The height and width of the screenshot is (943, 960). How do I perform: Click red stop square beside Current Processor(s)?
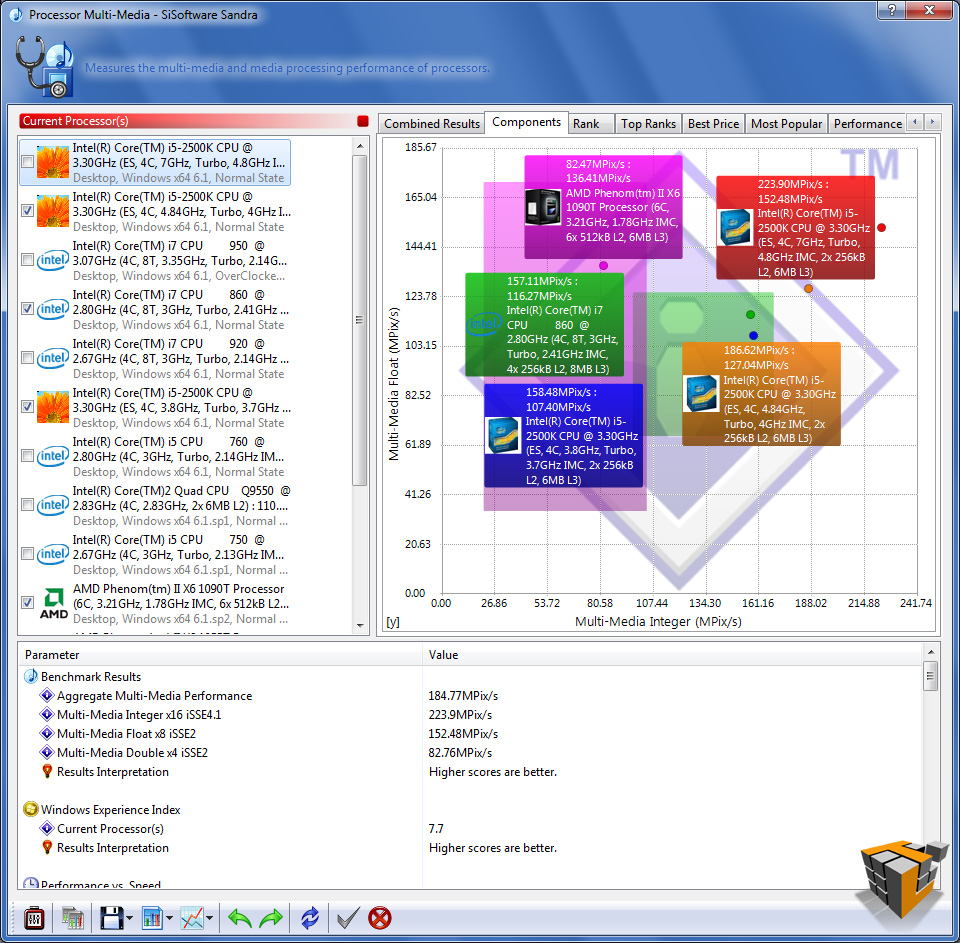pos(362,121)
